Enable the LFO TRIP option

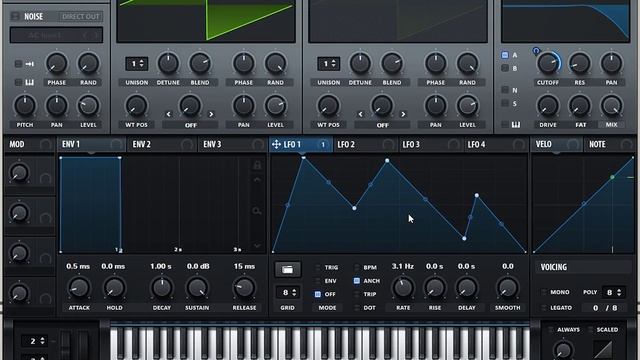[356, 294]
